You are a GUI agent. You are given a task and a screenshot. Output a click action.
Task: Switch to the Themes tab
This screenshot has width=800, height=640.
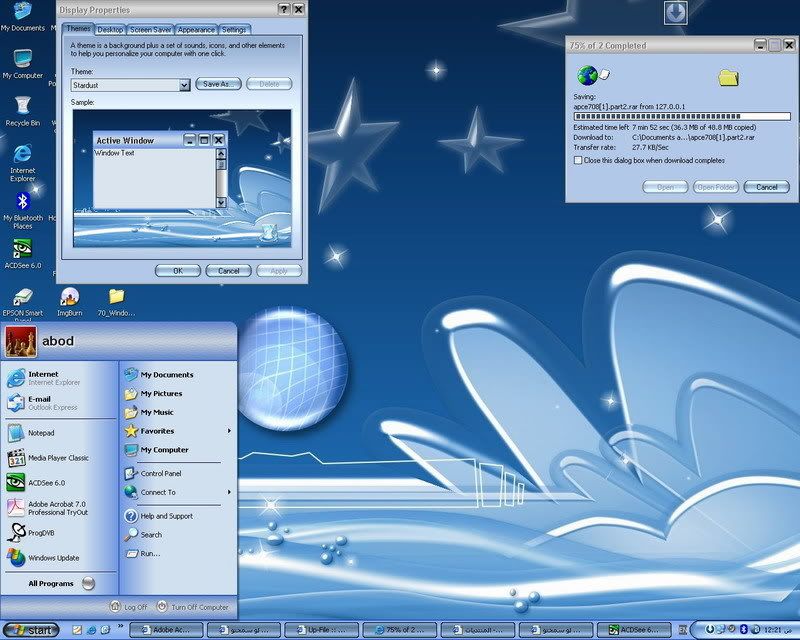(79, 29)
